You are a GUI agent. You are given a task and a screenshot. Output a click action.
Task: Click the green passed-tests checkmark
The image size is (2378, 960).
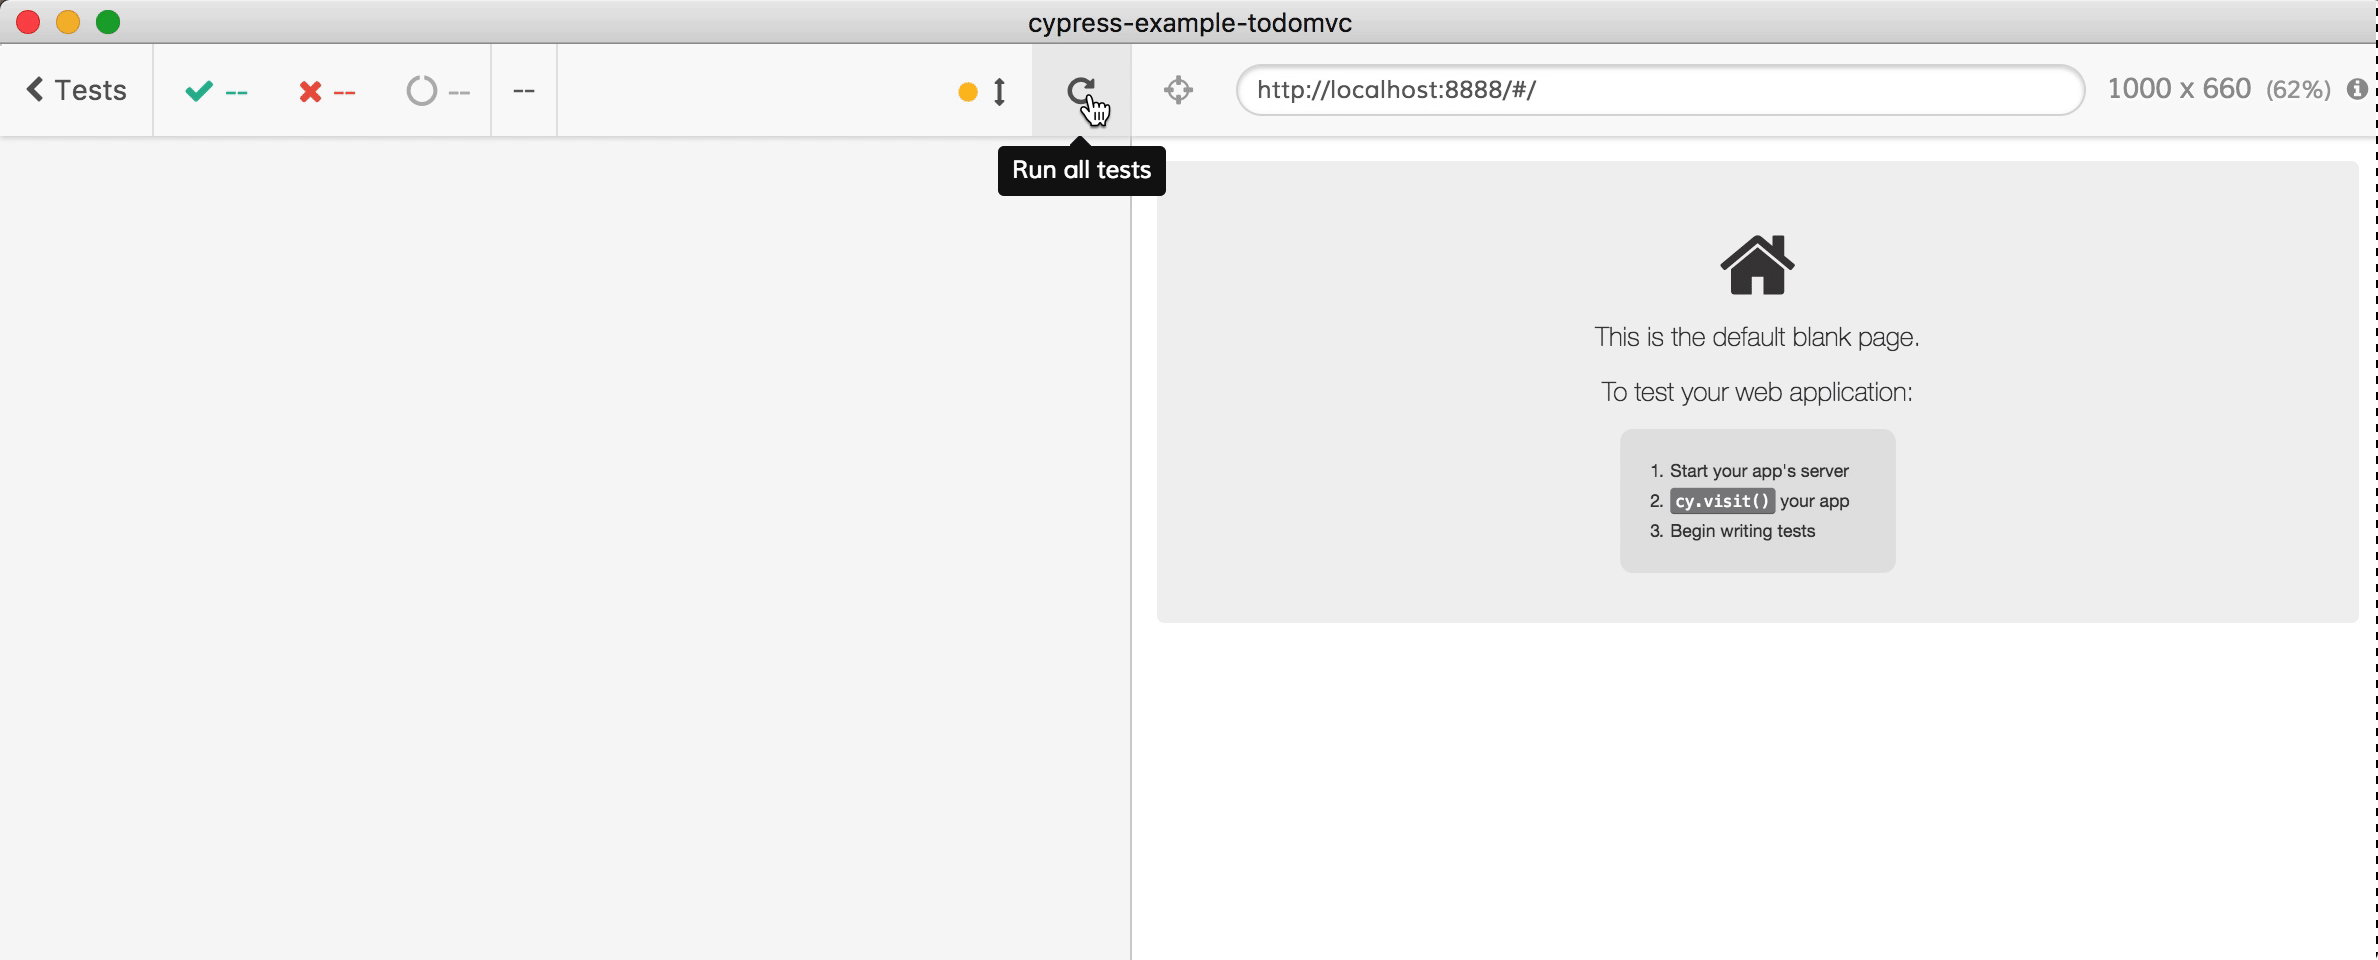click(199, 91)
